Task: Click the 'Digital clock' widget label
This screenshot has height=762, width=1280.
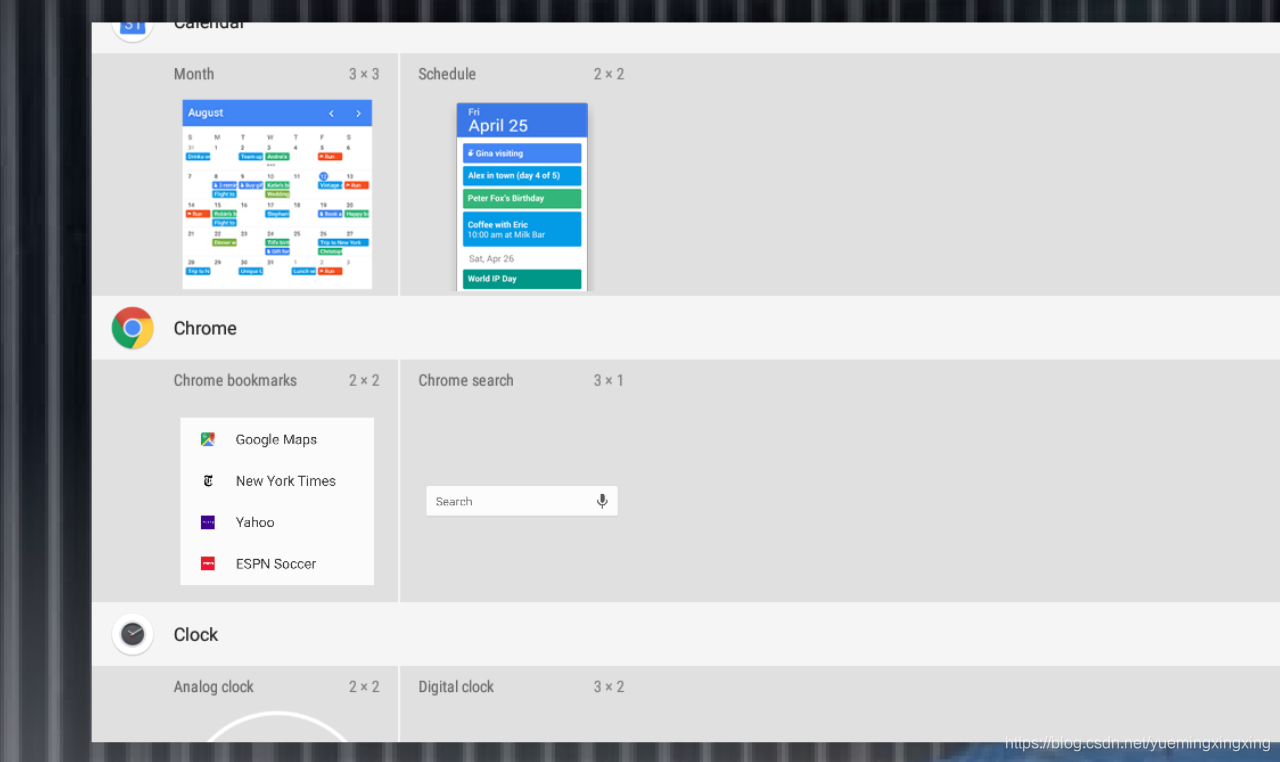Action: [x=456, y=687]
